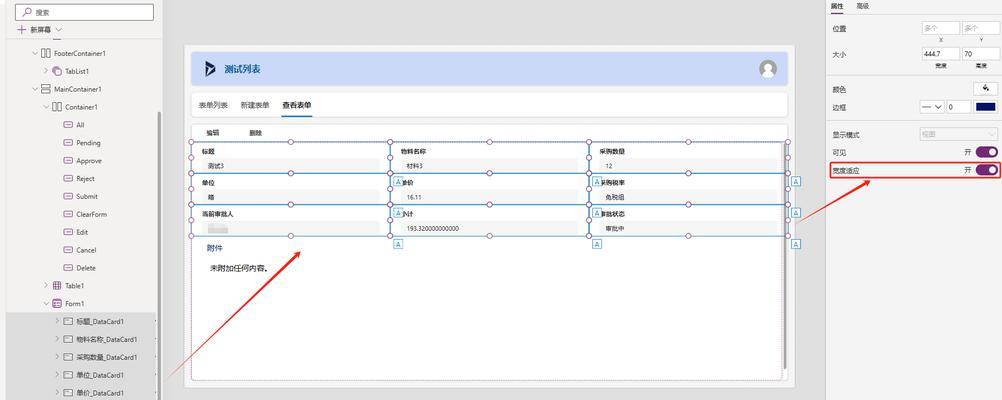
Task: Collapse the Form1 node
Action: click(46, 304)
